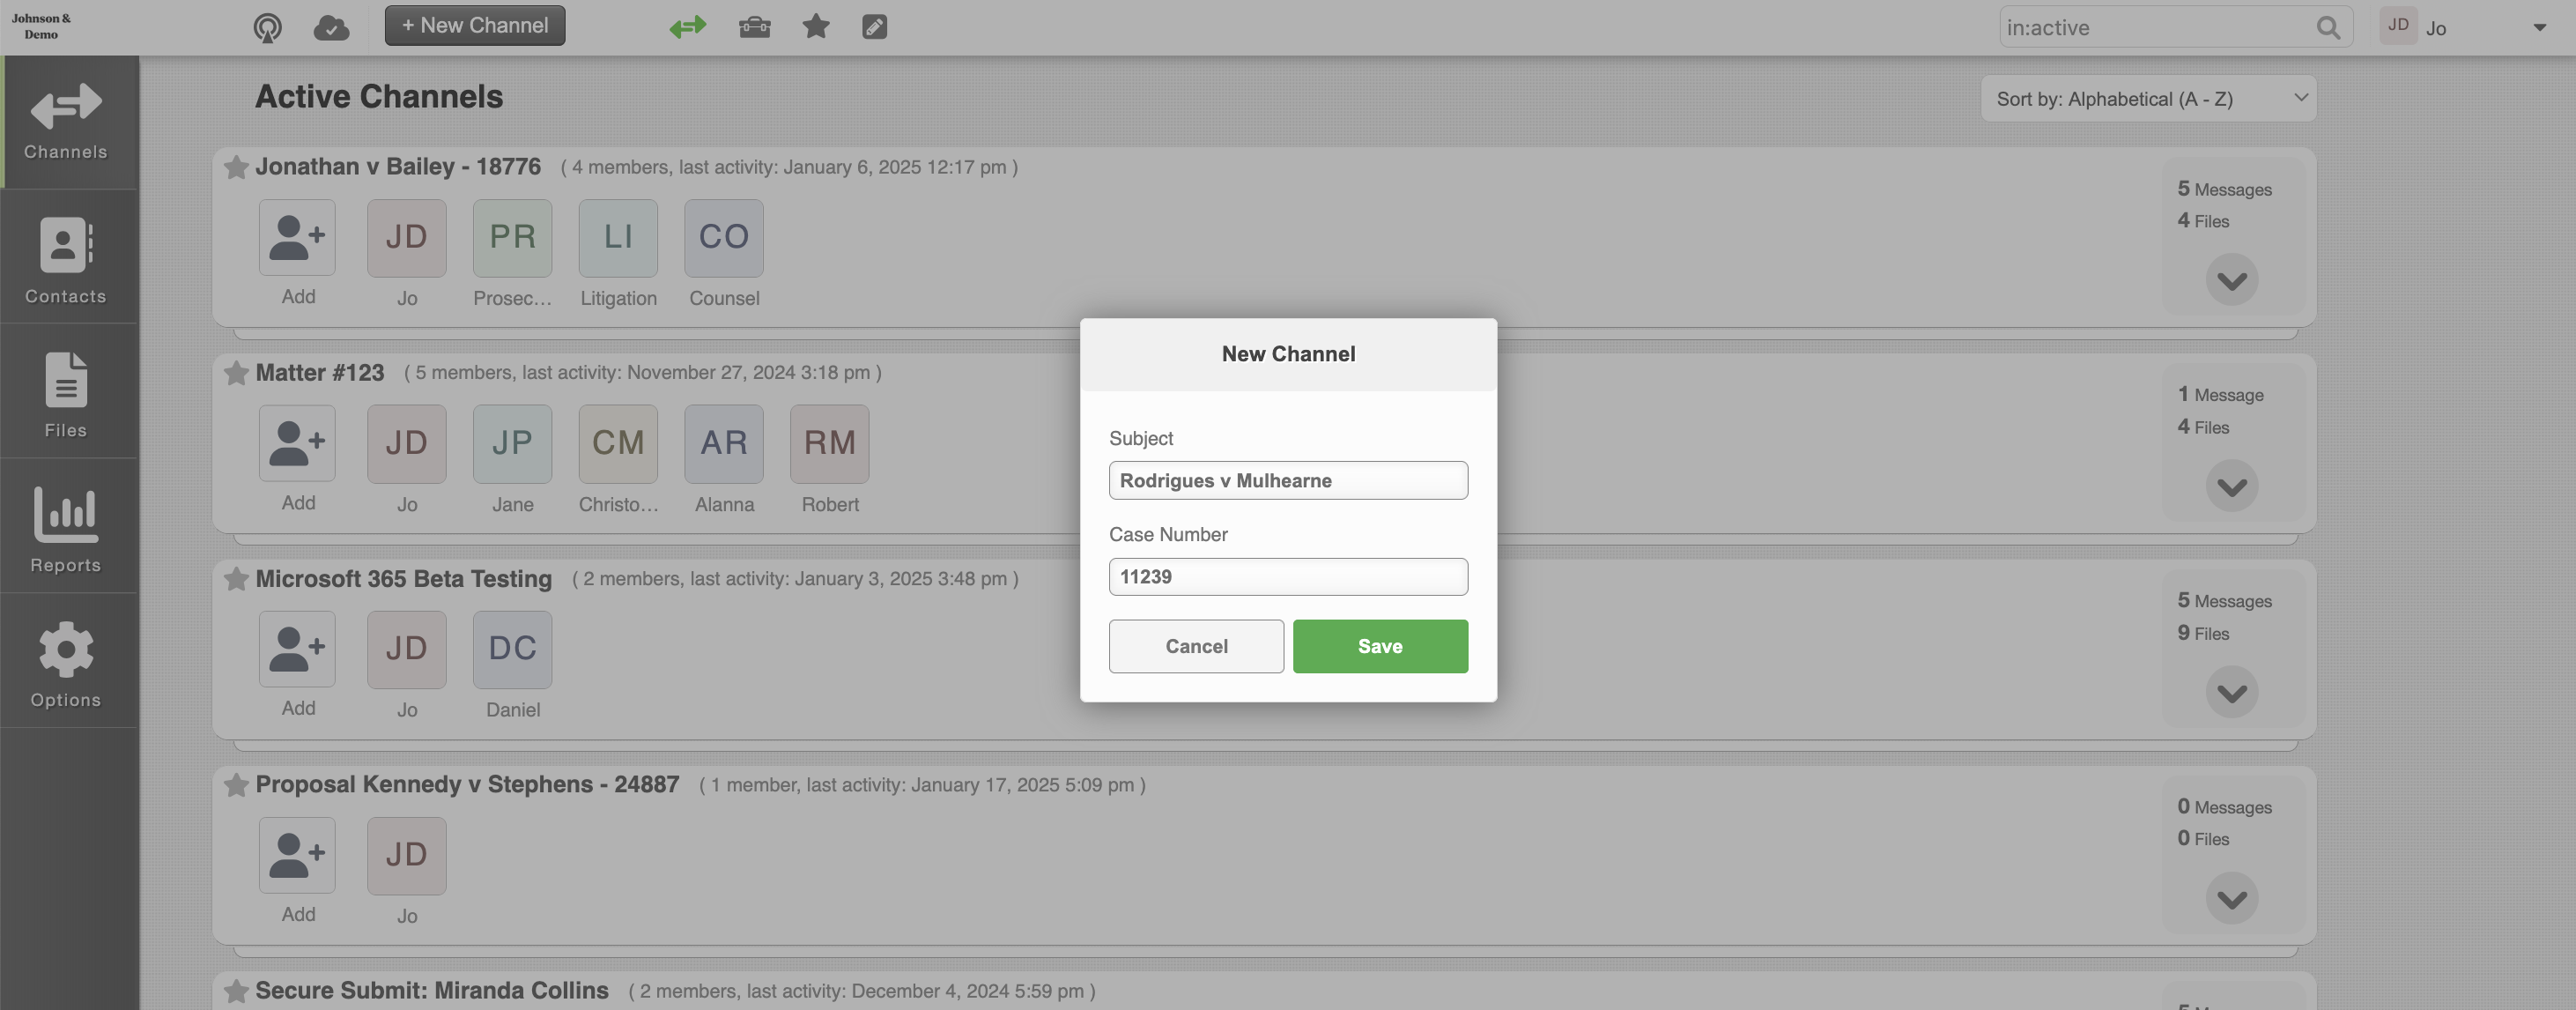Add member to Proposal Kennedy v Stephens
The width and height of the screenshot is (2576, 1010).
point(297,855)
